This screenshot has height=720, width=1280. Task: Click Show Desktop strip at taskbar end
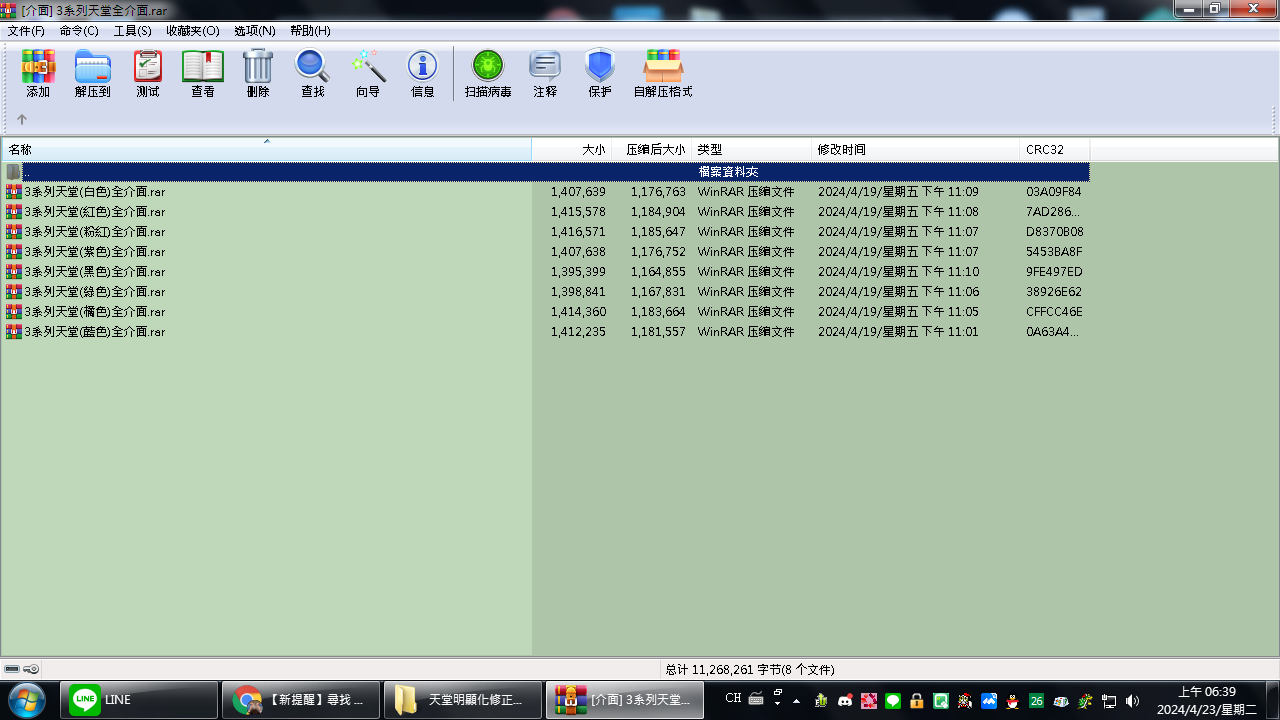tap(1272, 700)
